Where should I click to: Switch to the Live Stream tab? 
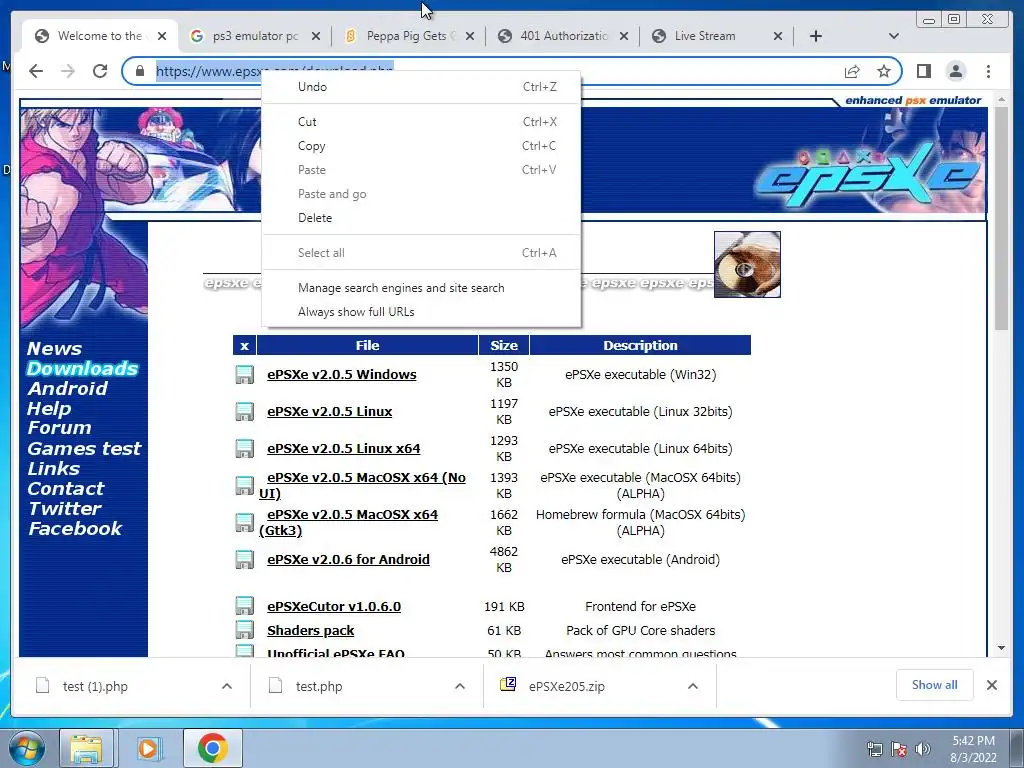click(705, 36)
